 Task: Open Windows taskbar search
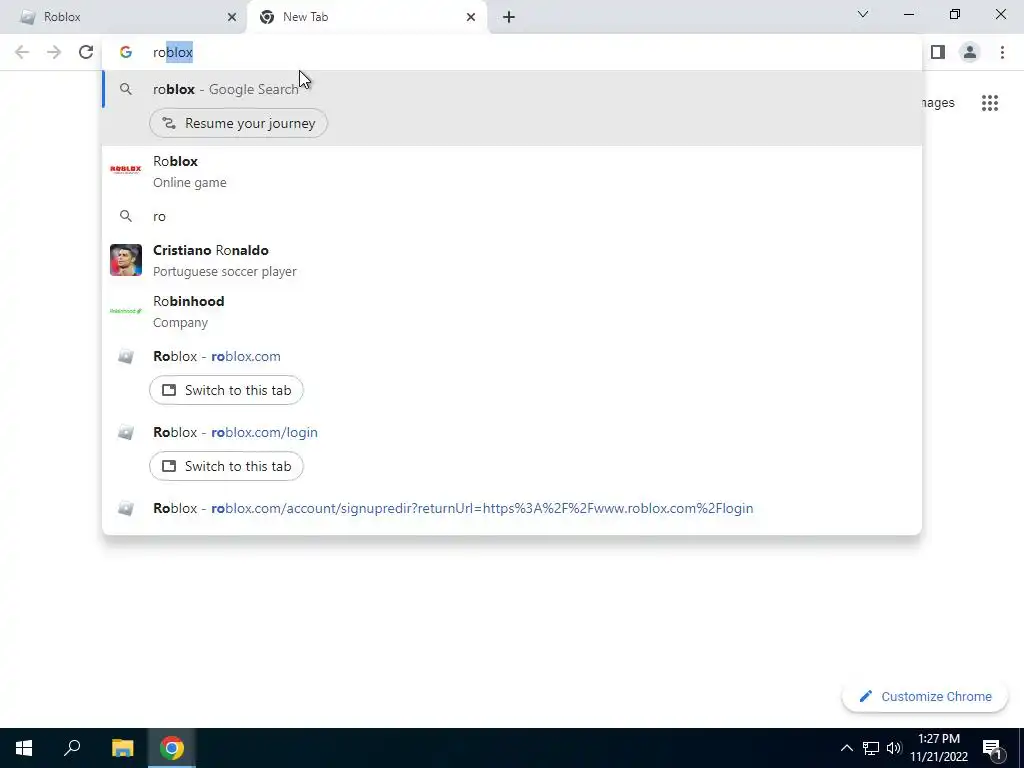pos(72,748)
